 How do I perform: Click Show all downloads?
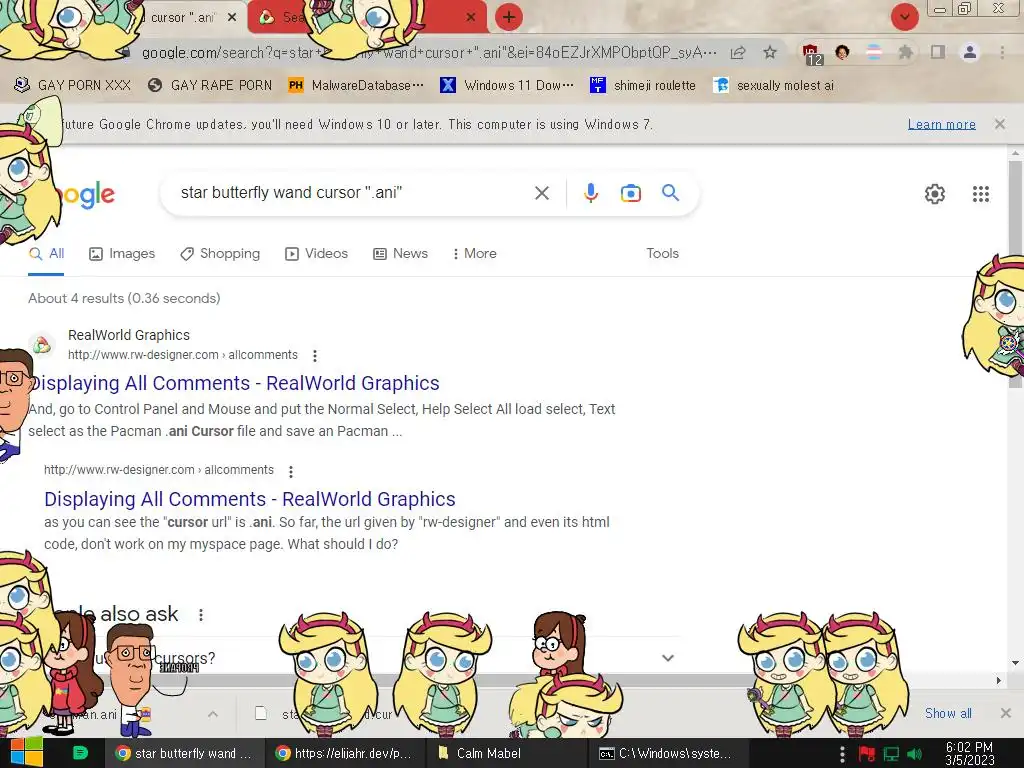[948, 713]
